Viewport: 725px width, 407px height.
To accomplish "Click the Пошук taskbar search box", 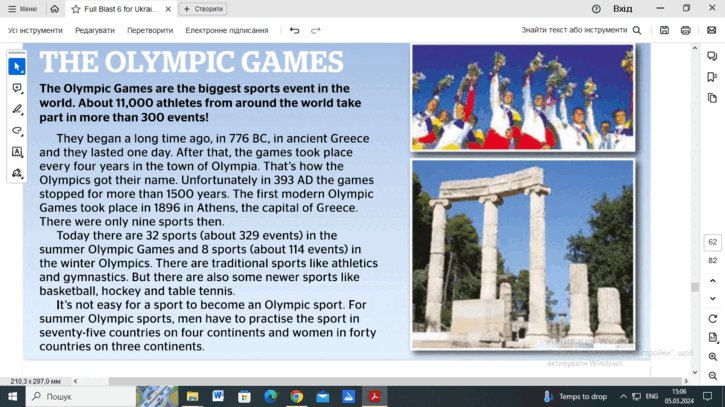I will coord(80,396).
